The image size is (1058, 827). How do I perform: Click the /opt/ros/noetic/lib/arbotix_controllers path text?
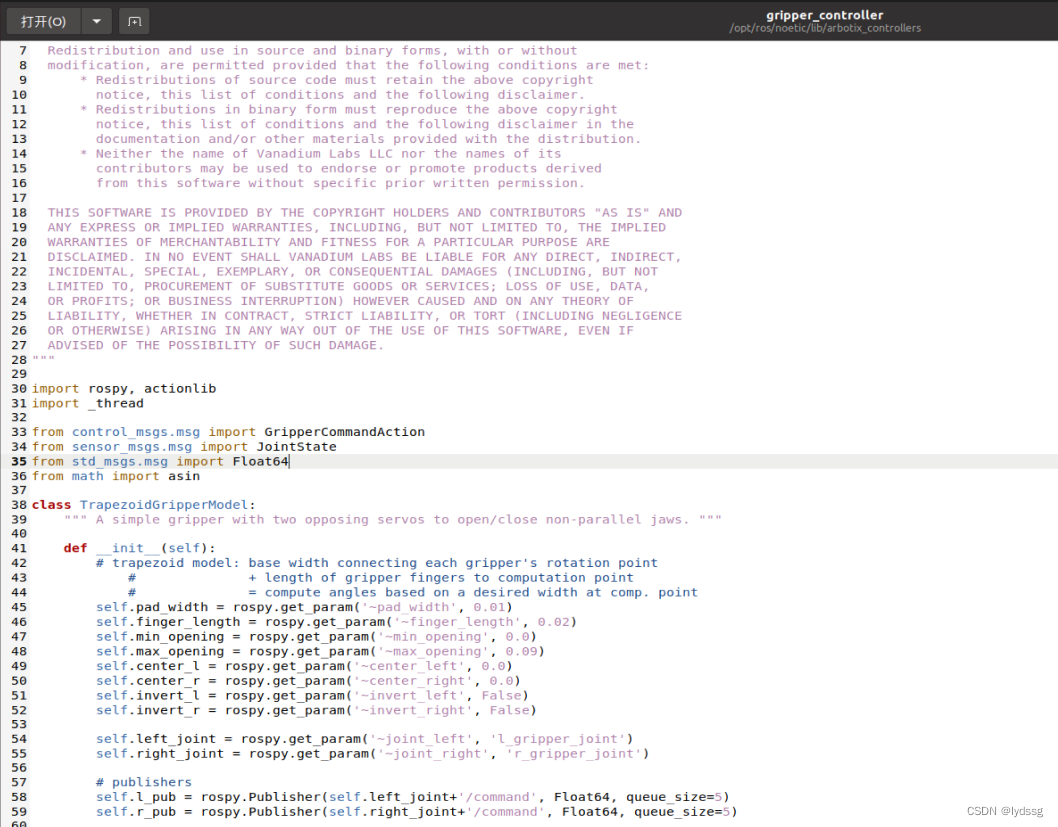pyautogui.click(x=824, y=28)
